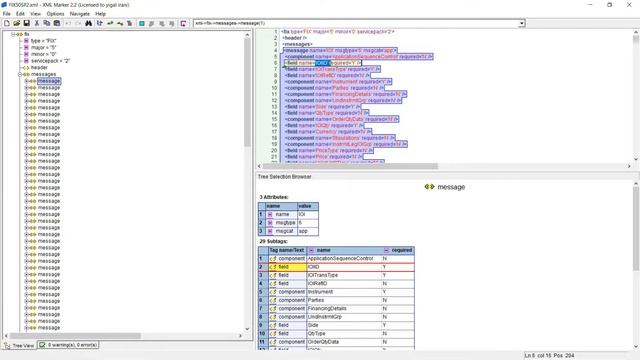
Task: Switch to the Tree View tab
Action: [x=19, y=345]
